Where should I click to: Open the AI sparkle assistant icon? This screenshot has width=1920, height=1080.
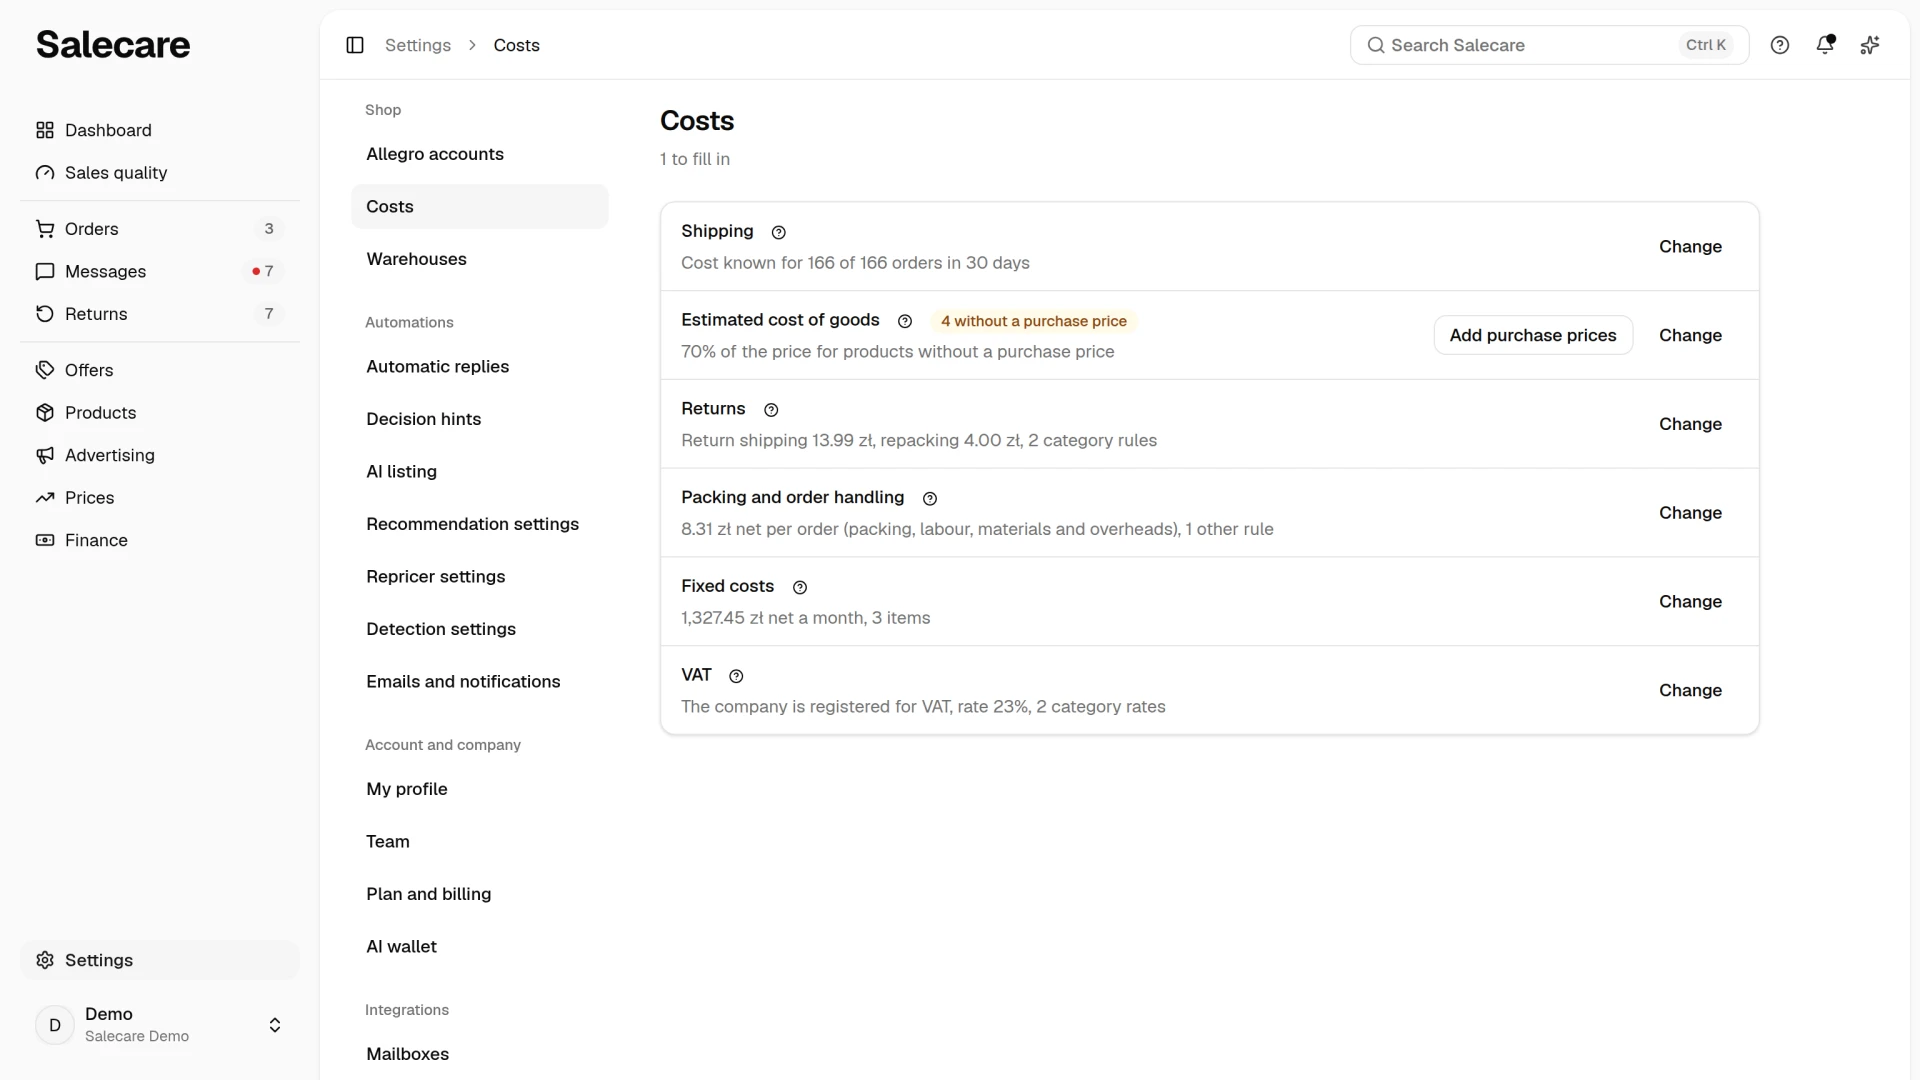coord(1870,45)
